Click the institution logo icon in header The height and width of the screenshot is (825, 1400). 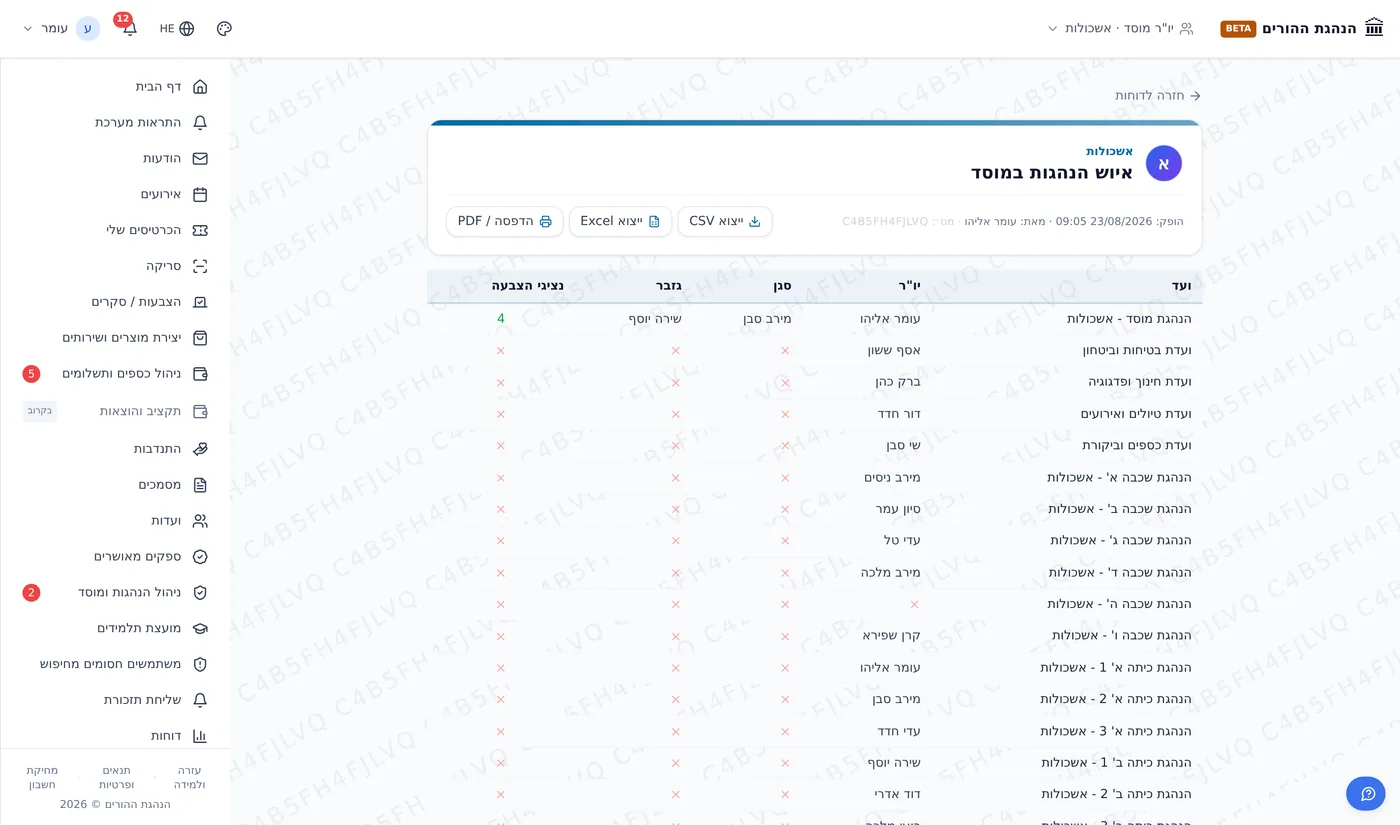(1374, 28)
